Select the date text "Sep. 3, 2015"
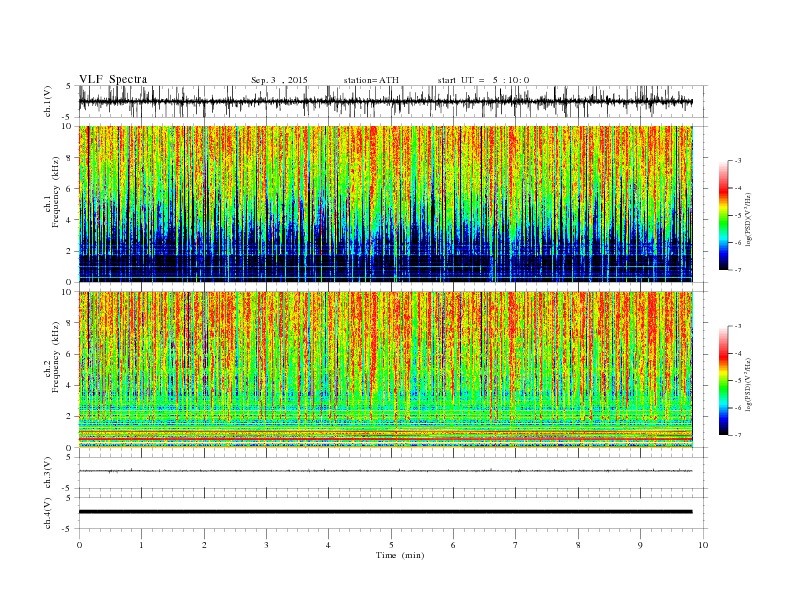This screenshot has width=792, height=612. pos(279,80)
